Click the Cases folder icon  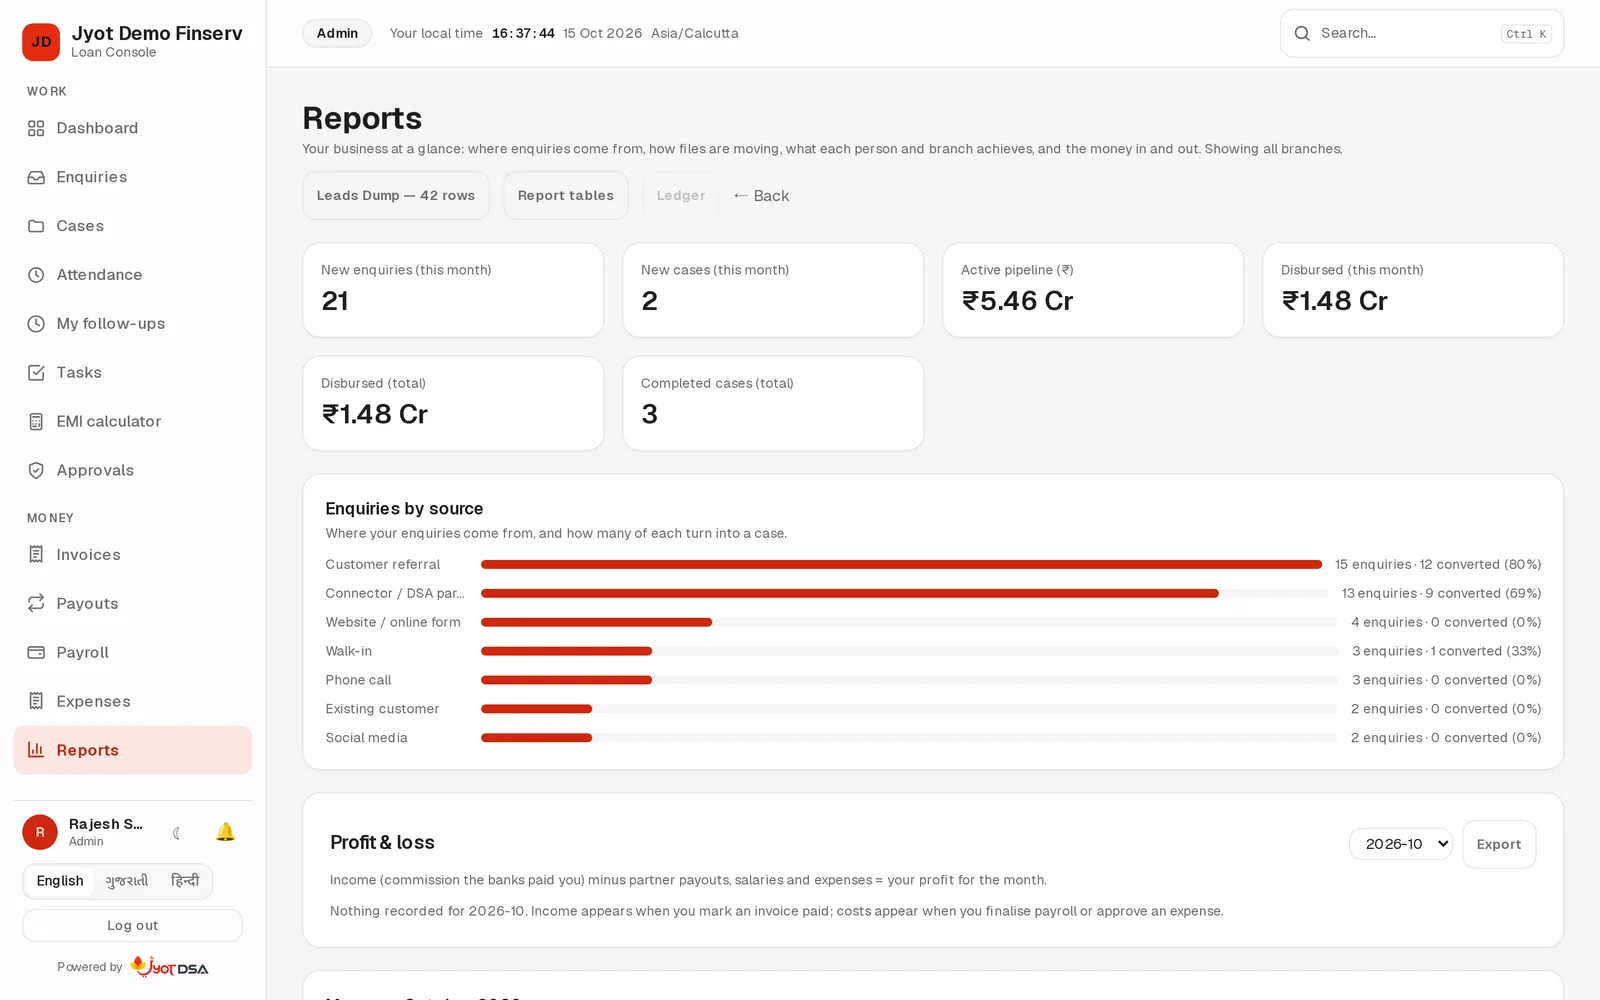click(36, 226)
